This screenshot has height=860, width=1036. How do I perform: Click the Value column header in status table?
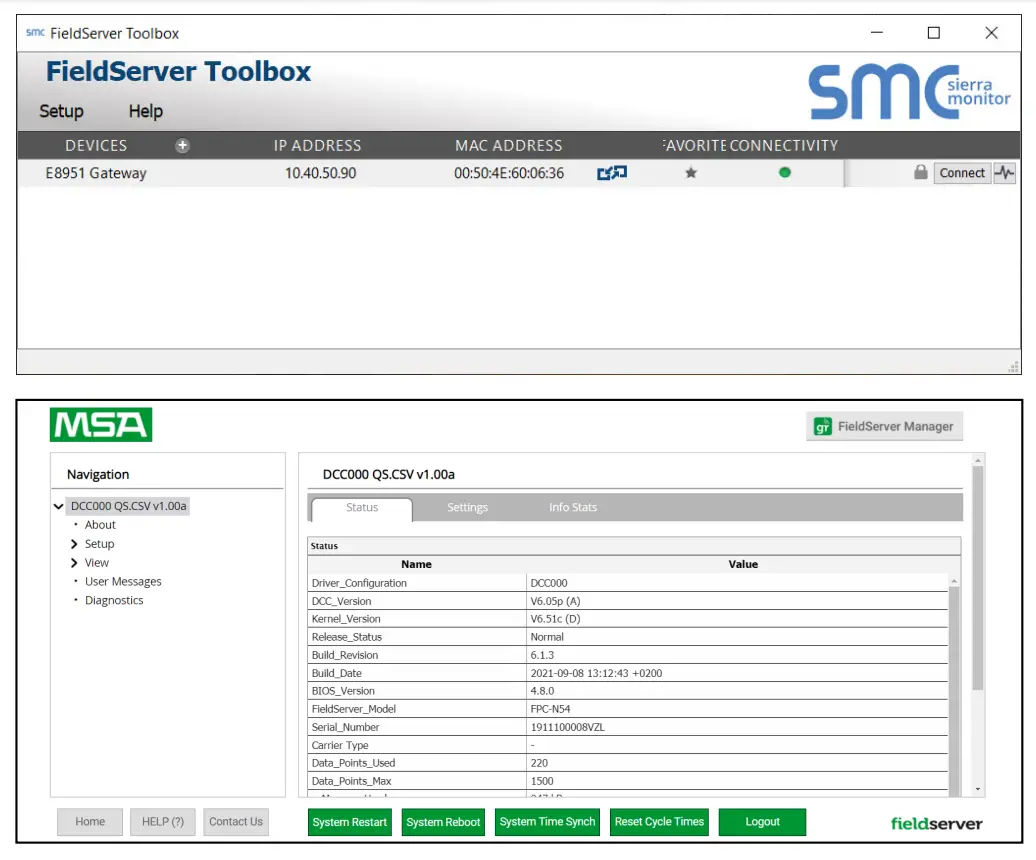point(743,564)
